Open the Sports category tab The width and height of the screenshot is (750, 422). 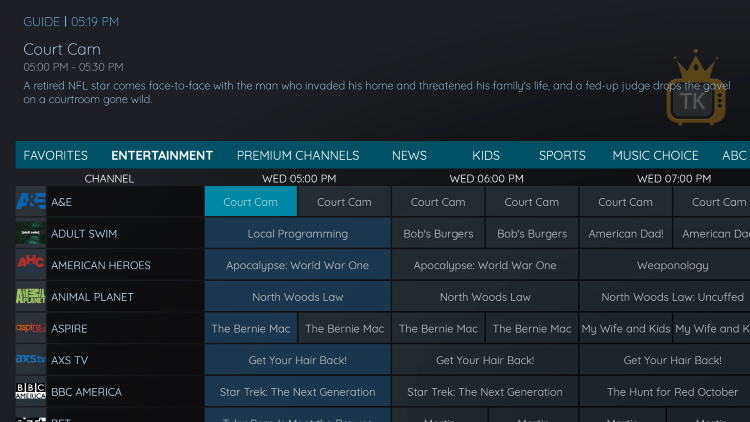(x=562, y=155)
